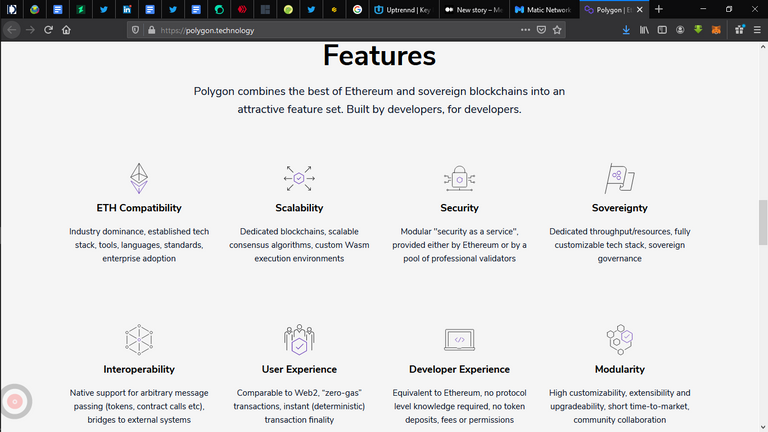This screenshot has height=432, width=768.
Task: Switch to the New story Medium tab
Action: (474, 9)
